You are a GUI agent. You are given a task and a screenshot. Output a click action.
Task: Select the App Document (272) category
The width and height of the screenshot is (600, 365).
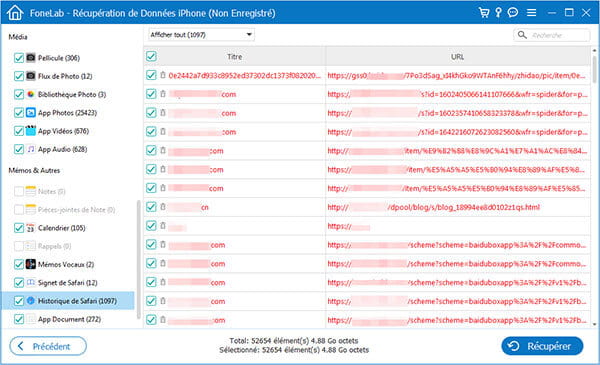(x=69, y=319)
